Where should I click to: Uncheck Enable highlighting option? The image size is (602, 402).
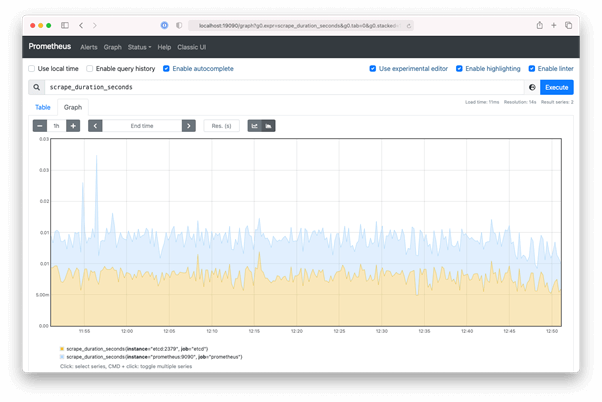459,69
